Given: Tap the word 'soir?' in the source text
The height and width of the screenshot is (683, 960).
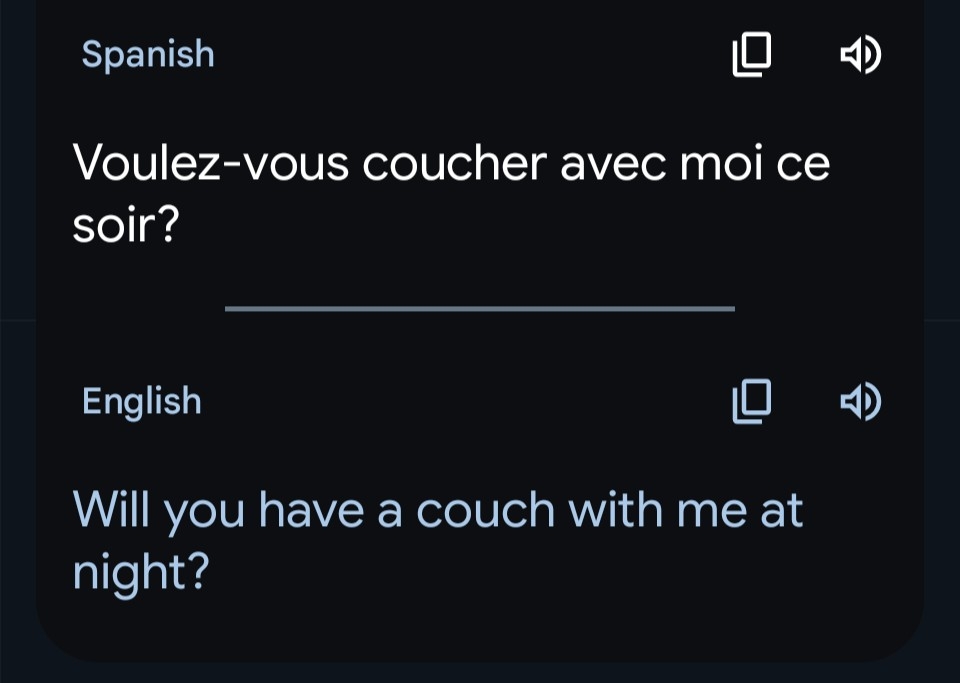Looking at the screenshot, I should pyautogui.click(x=126, y=227).
